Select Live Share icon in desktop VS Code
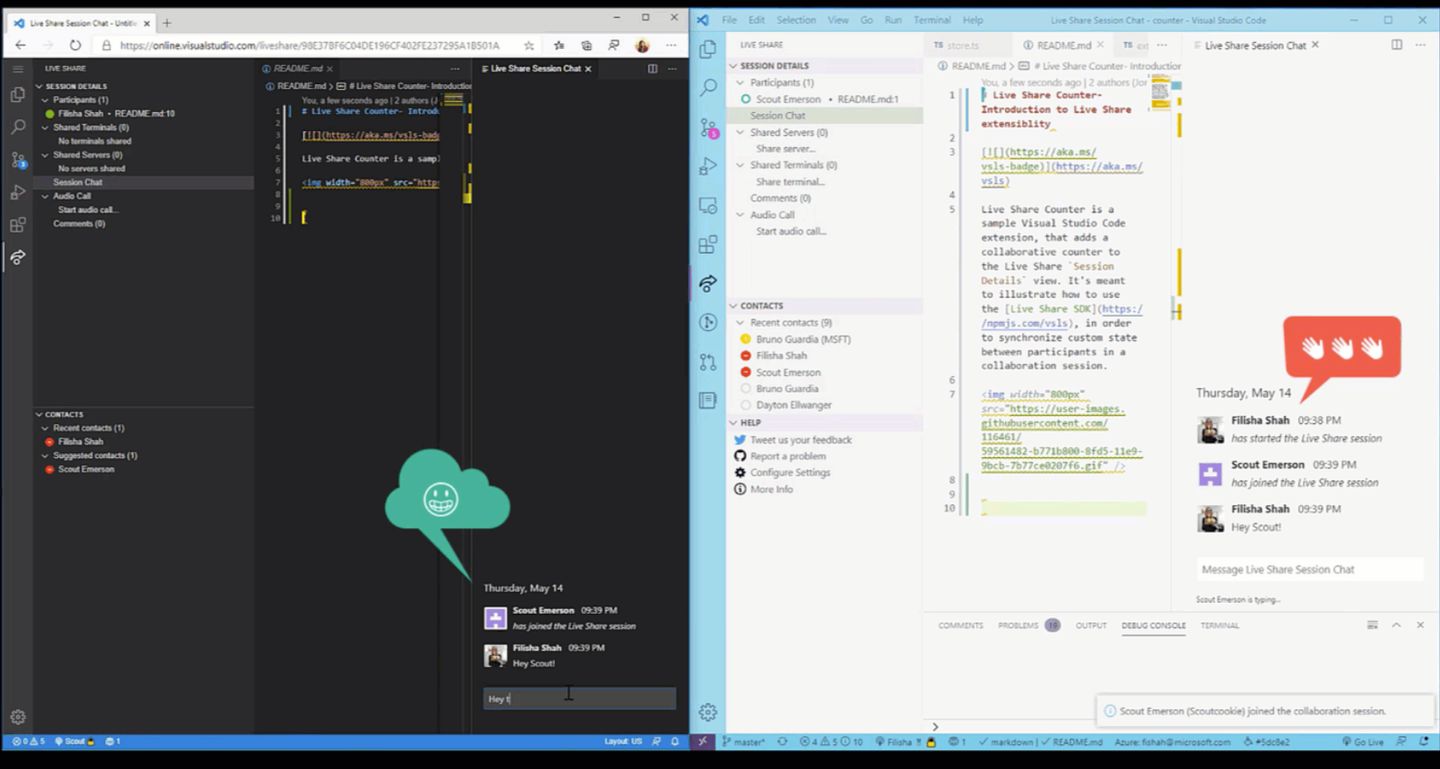 (x=708, y=283)
